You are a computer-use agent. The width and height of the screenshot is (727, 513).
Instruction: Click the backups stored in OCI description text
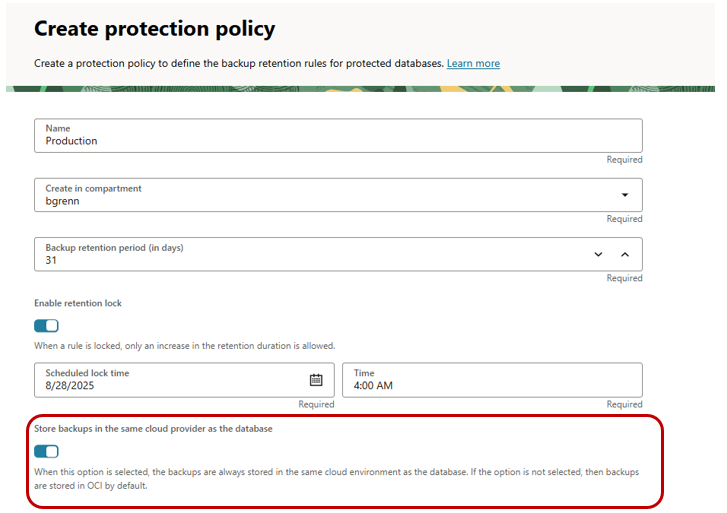pos(336,477)
